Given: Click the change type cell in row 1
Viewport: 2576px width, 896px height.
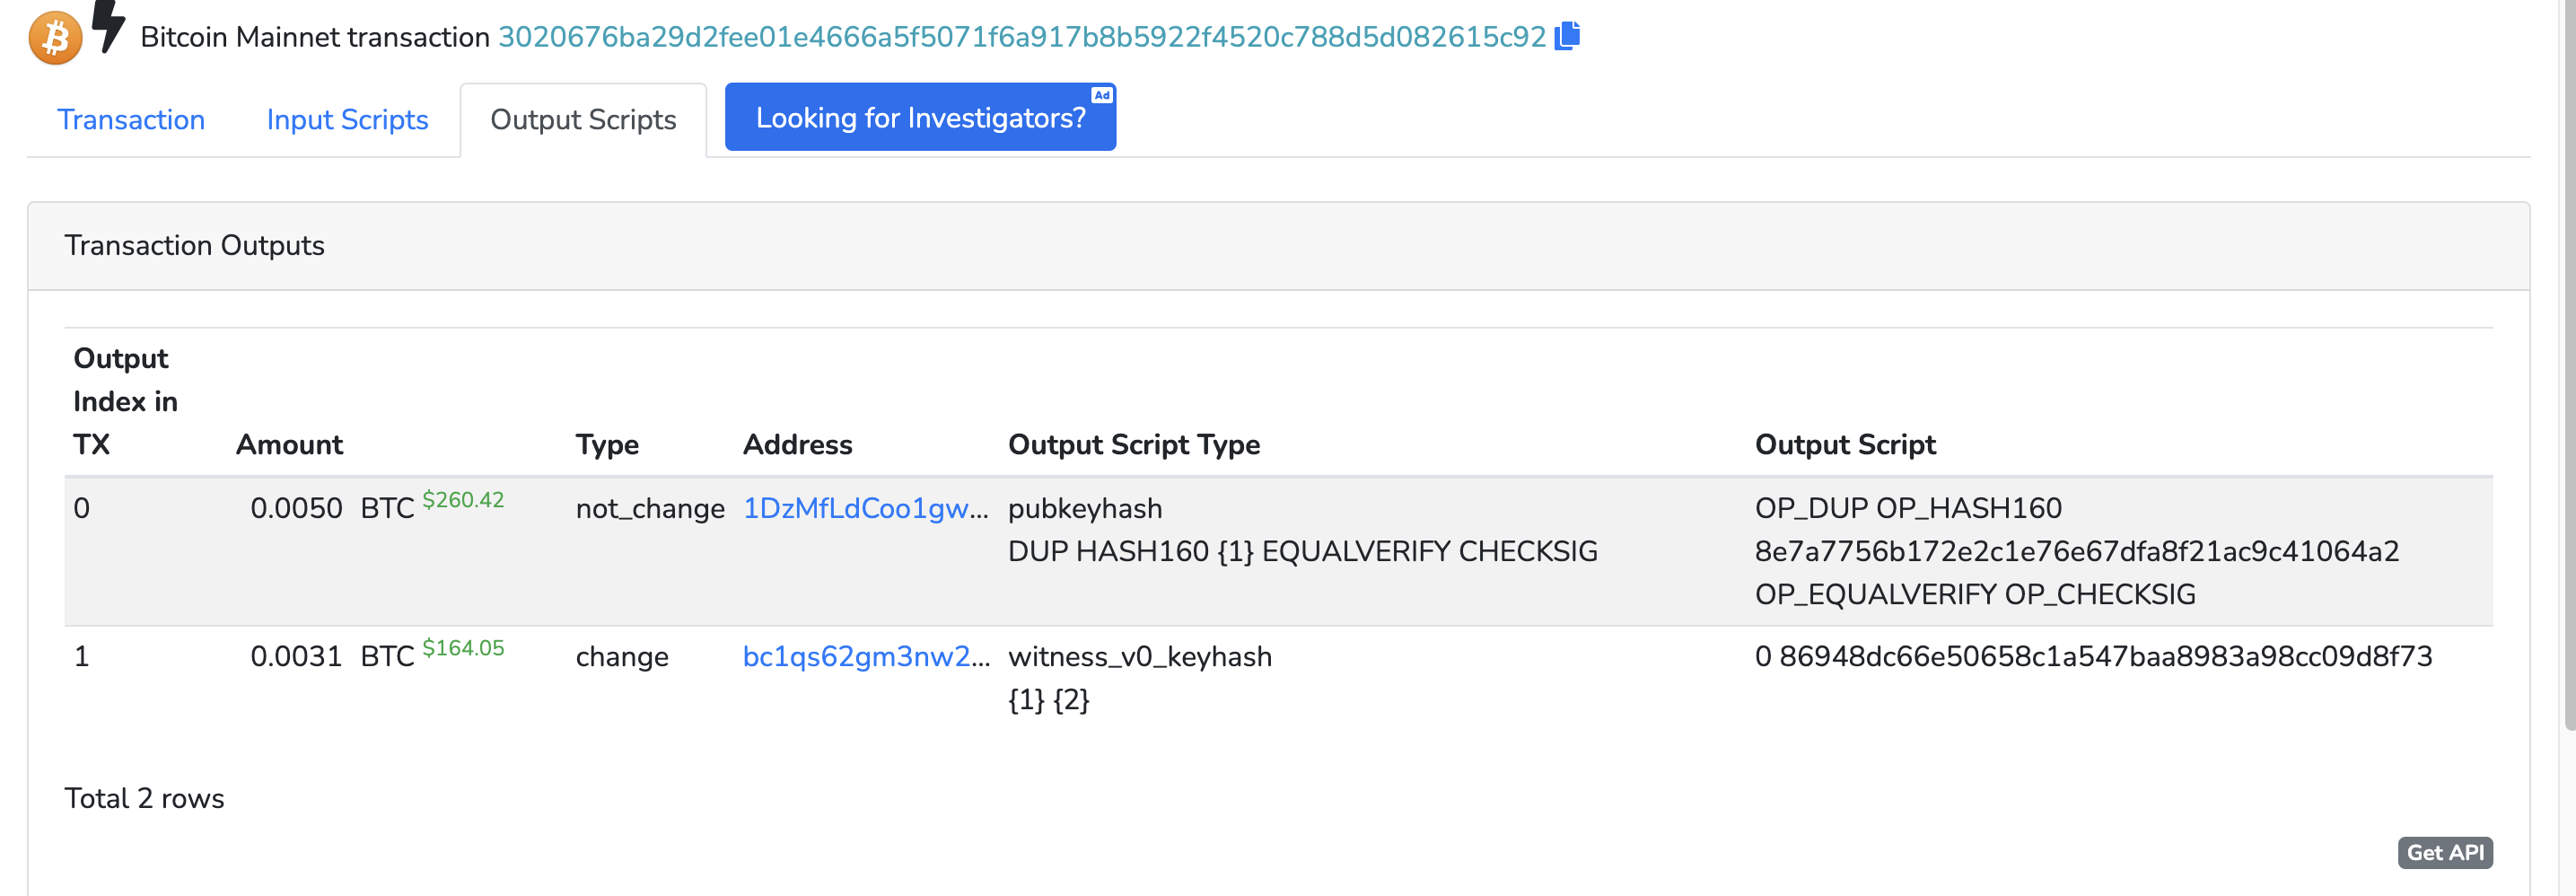Looking at the screenshot, I should pyautogui.click(x=622, y=656).
